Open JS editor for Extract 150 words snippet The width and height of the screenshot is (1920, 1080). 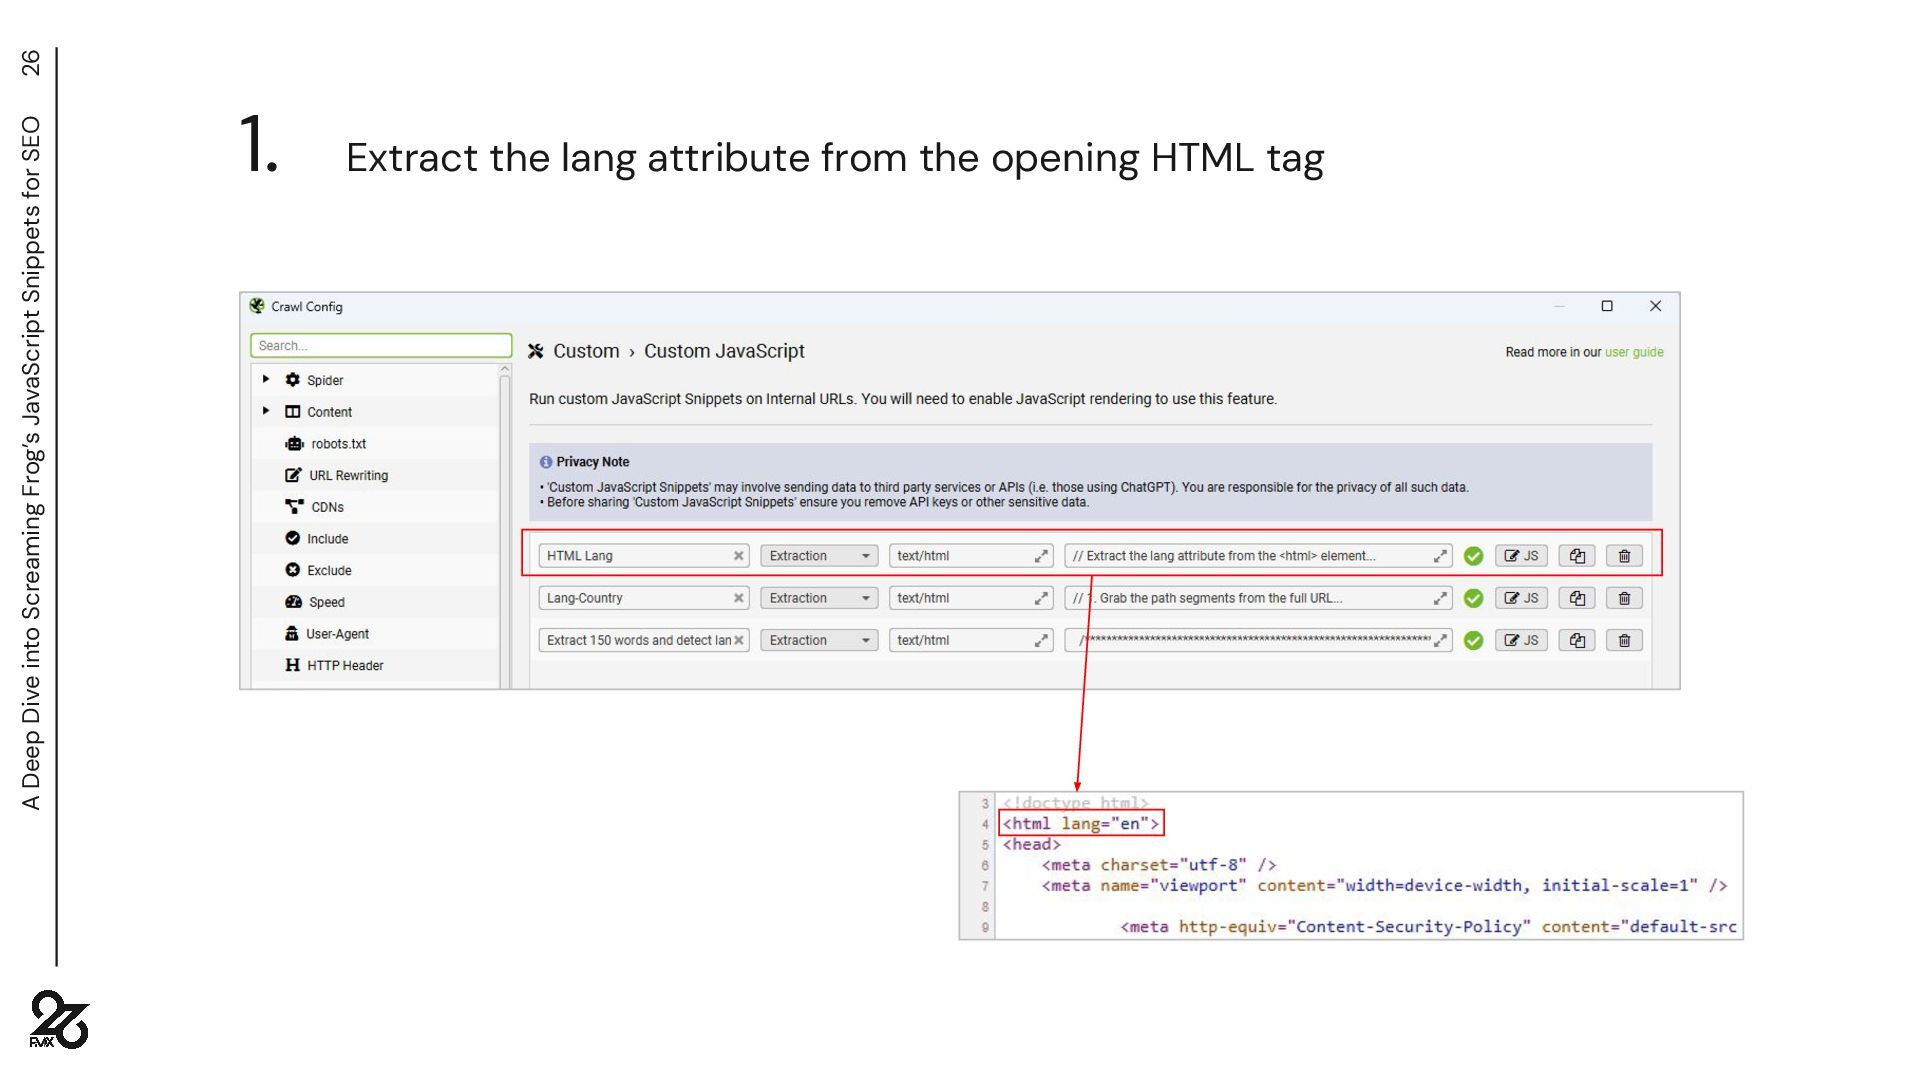pyautogui.click(x=1521, y=640)
